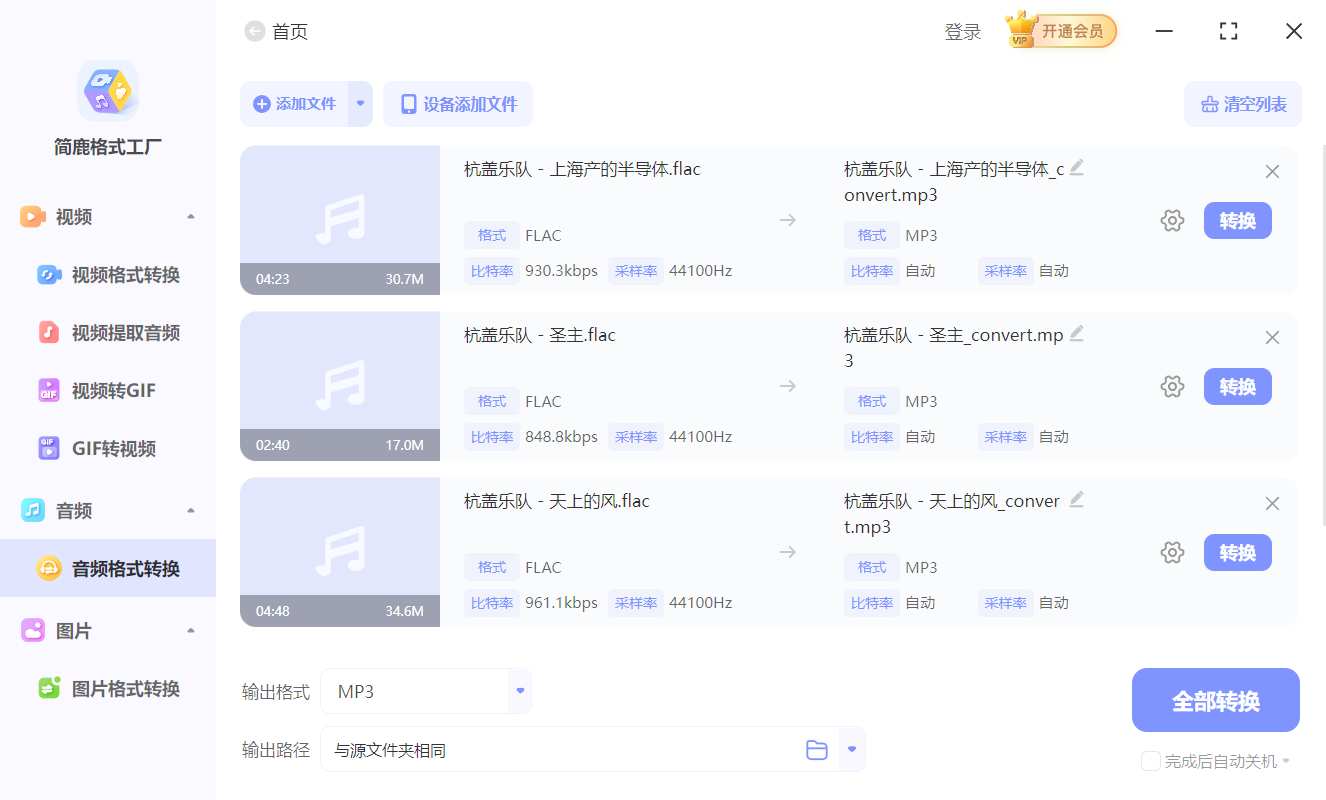
Task: Expand the 添加文件 dropdown arrow
Action: click(x=360, y=104)
